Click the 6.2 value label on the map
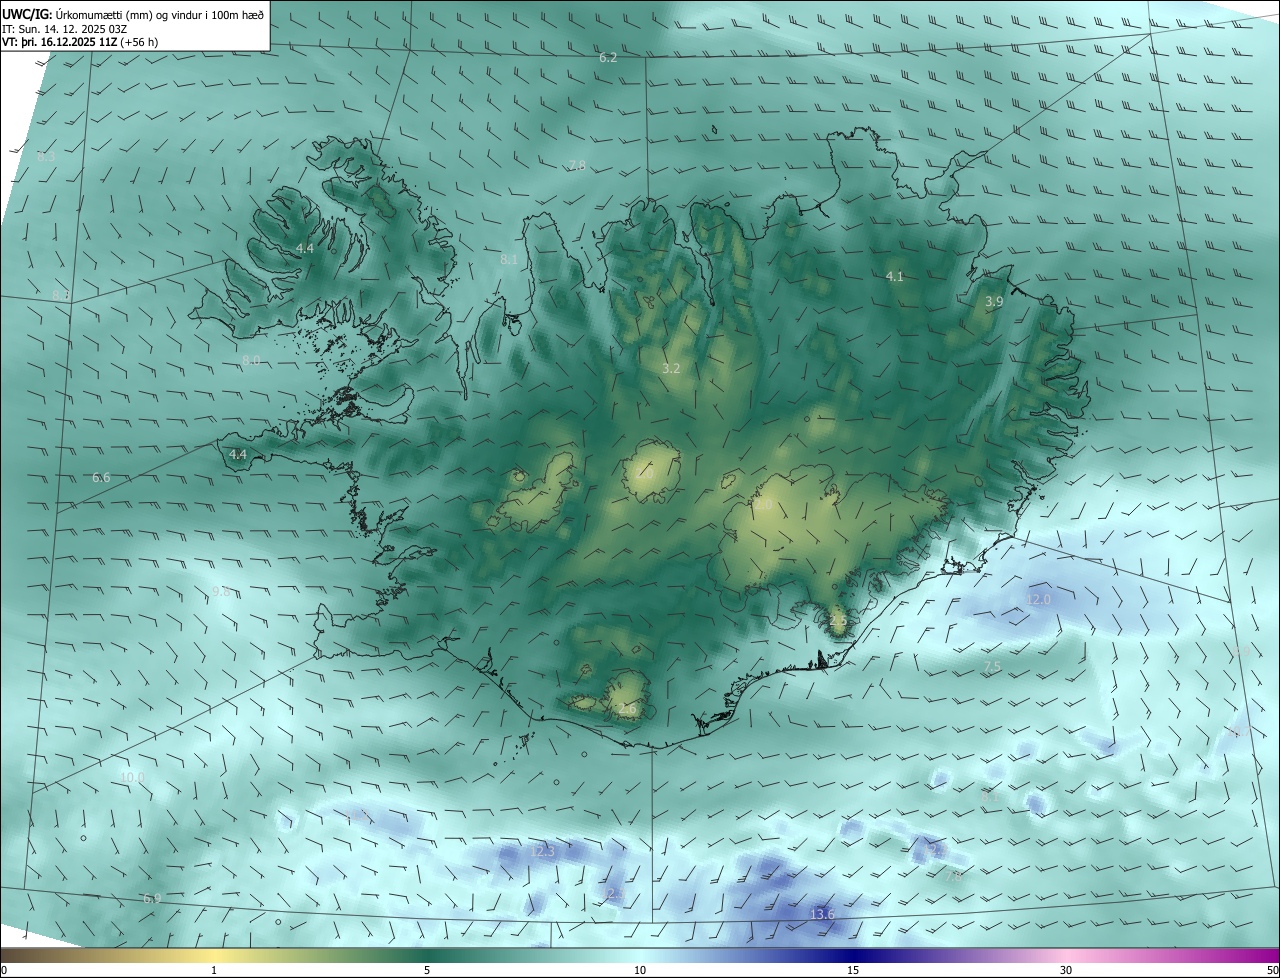The width and height of the screenshot is (1280, 978). [608, 58]
